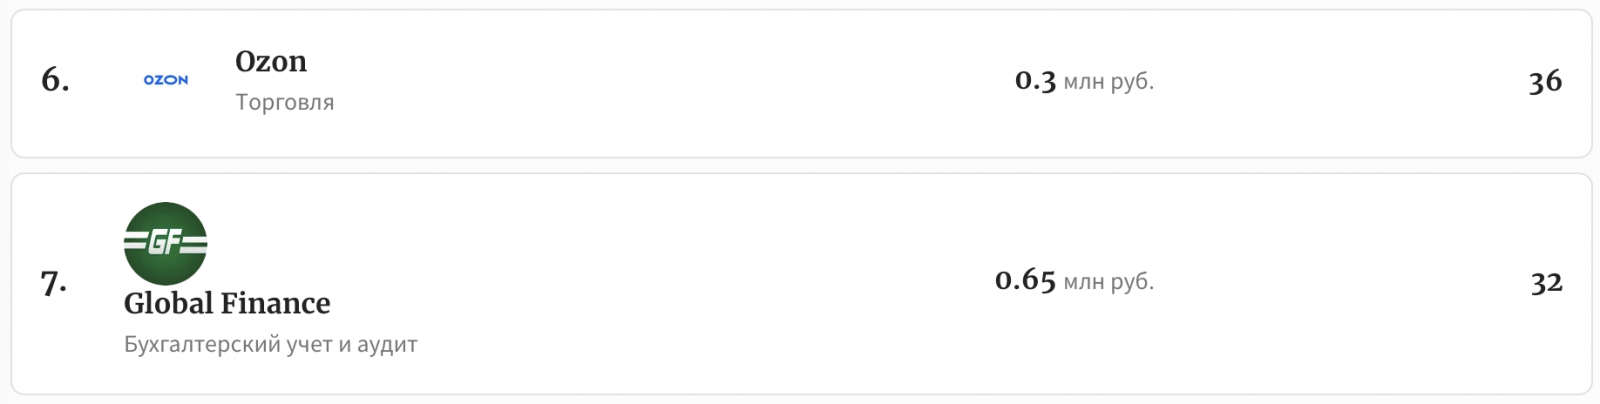The image size is (1600, 404).
Task: Click the blue OZON wordmark text
Action: tap(166, 80)
